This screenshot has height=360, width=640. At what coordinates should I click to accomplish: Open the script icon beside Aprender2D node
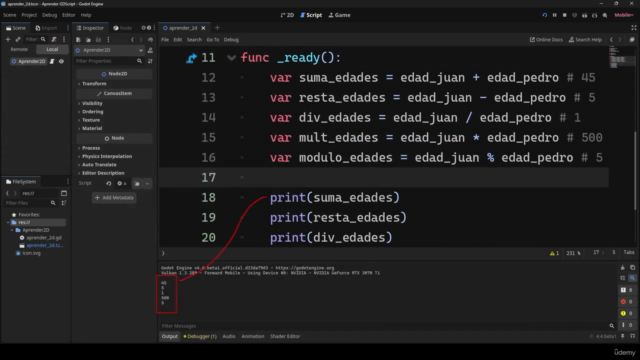(x=52, y=61)
